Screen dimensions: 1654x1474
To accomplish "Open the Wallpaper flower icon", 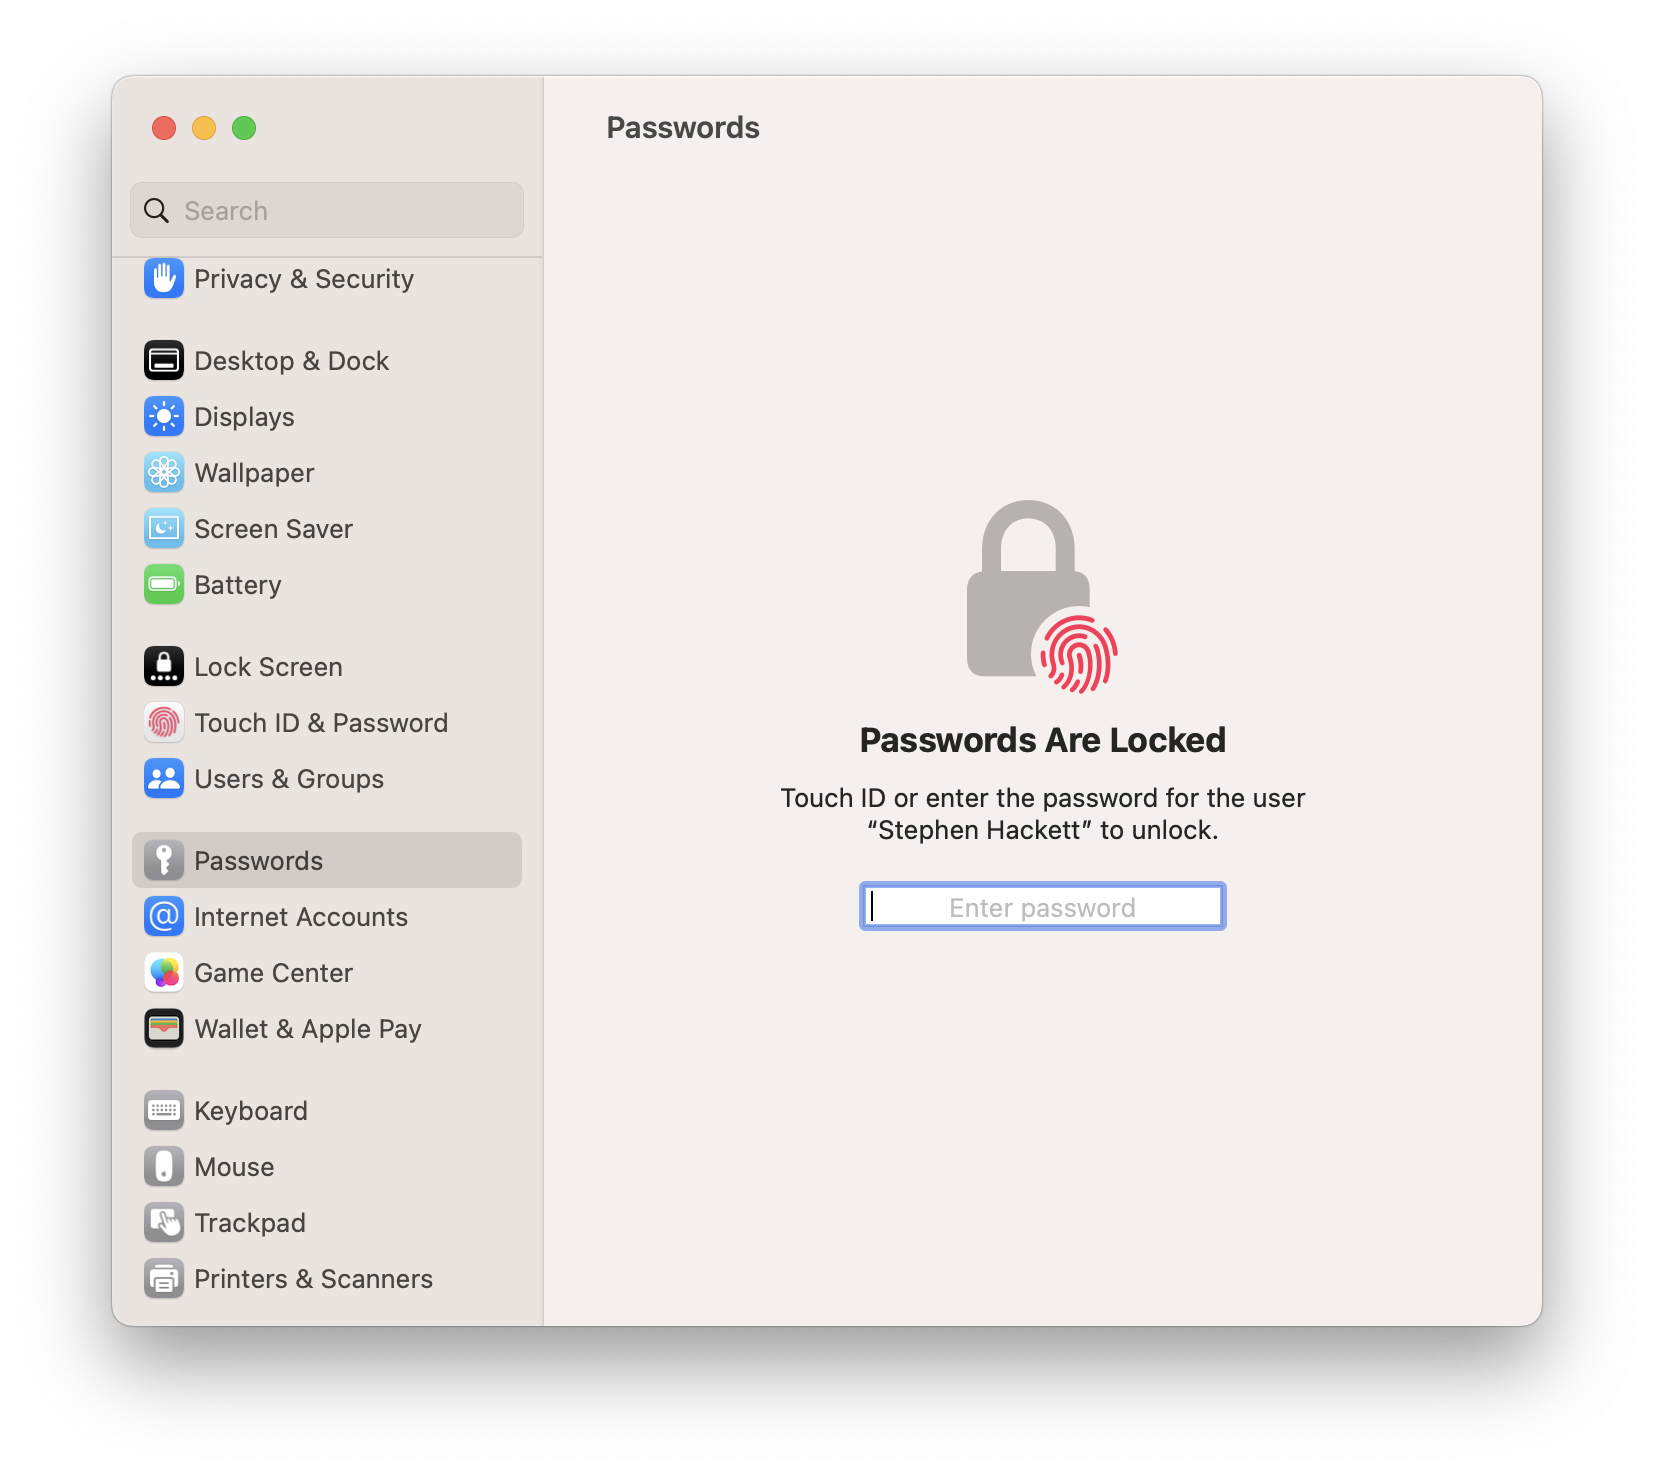I will [x=164, y=473].
